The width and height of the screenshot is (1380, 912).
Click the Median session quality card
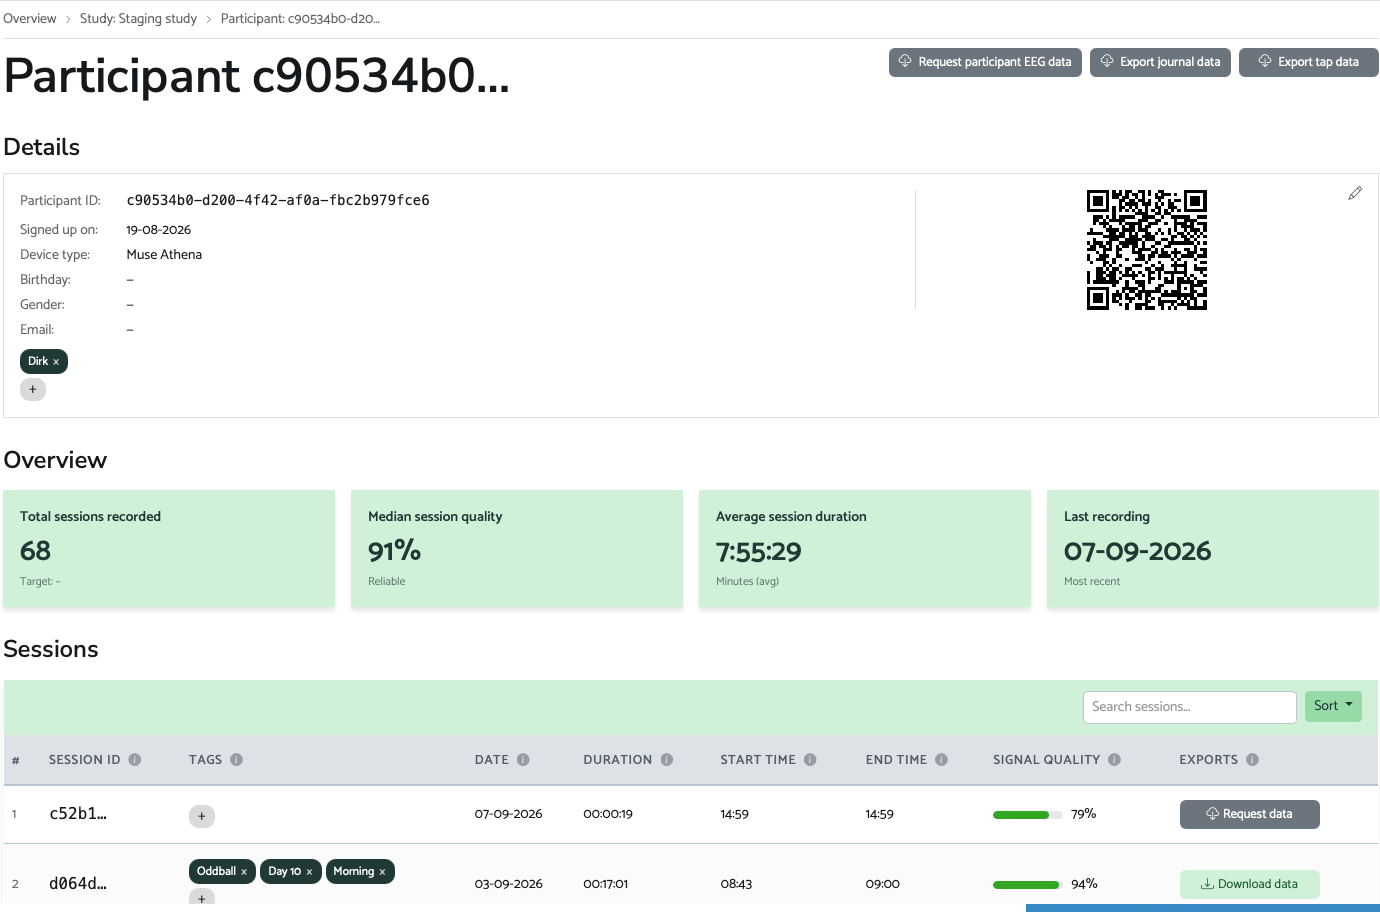(517, 549)
